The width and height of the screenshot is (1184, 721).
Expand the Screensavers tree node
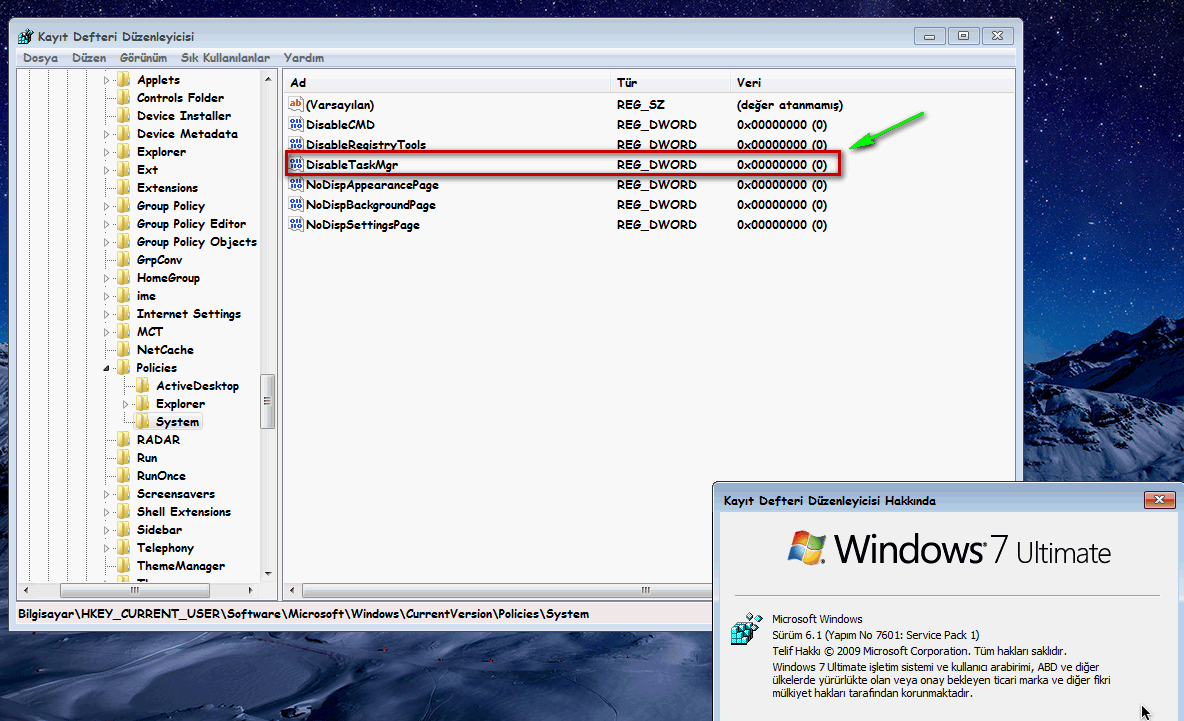pos(106,495)
